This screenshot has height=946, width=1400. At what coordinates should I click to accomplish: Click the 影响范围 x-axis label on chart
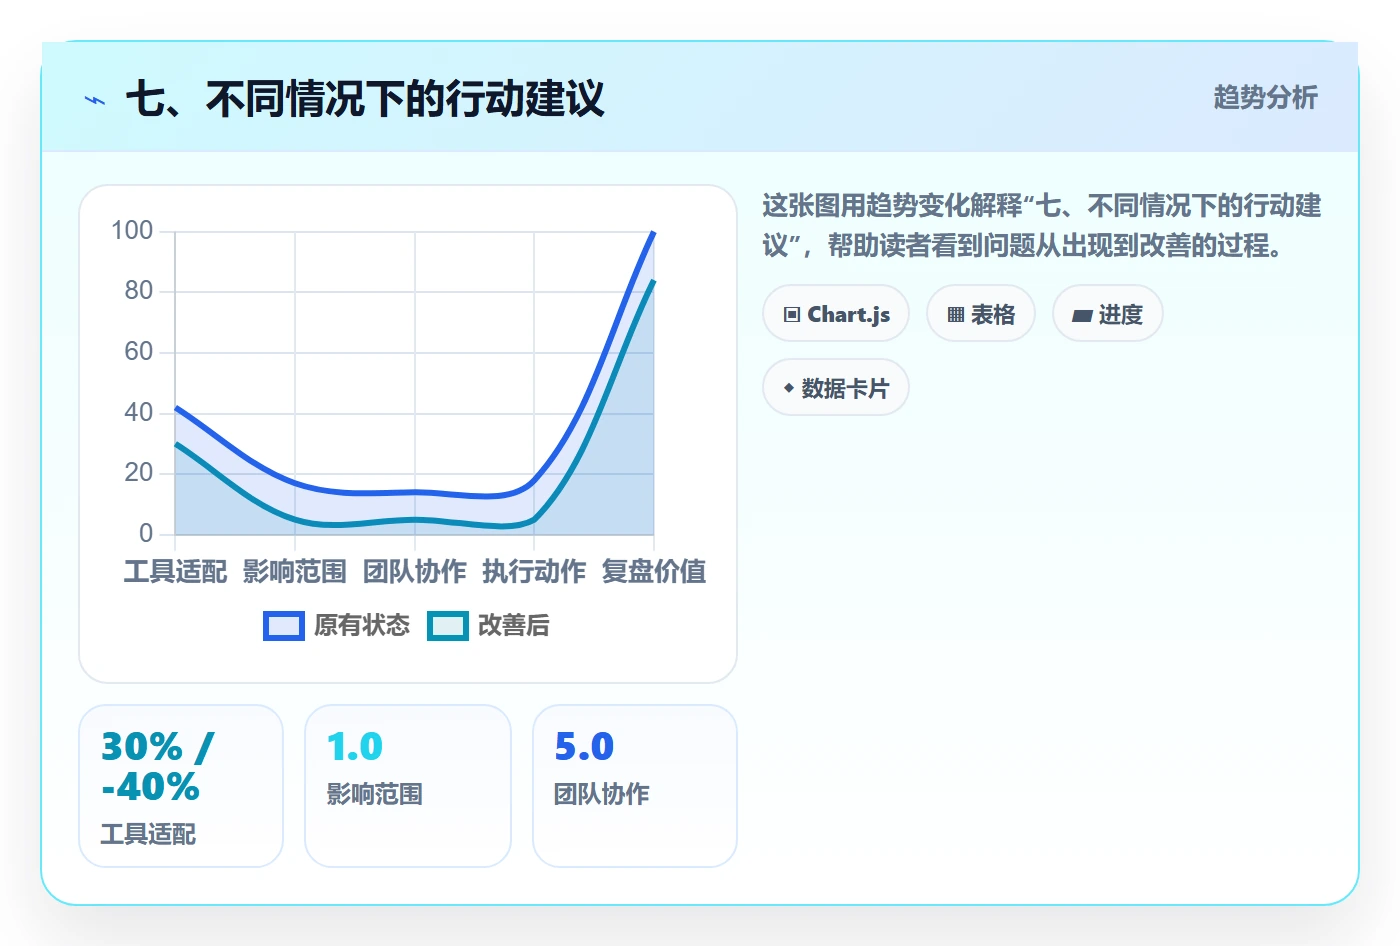point(295,572)
